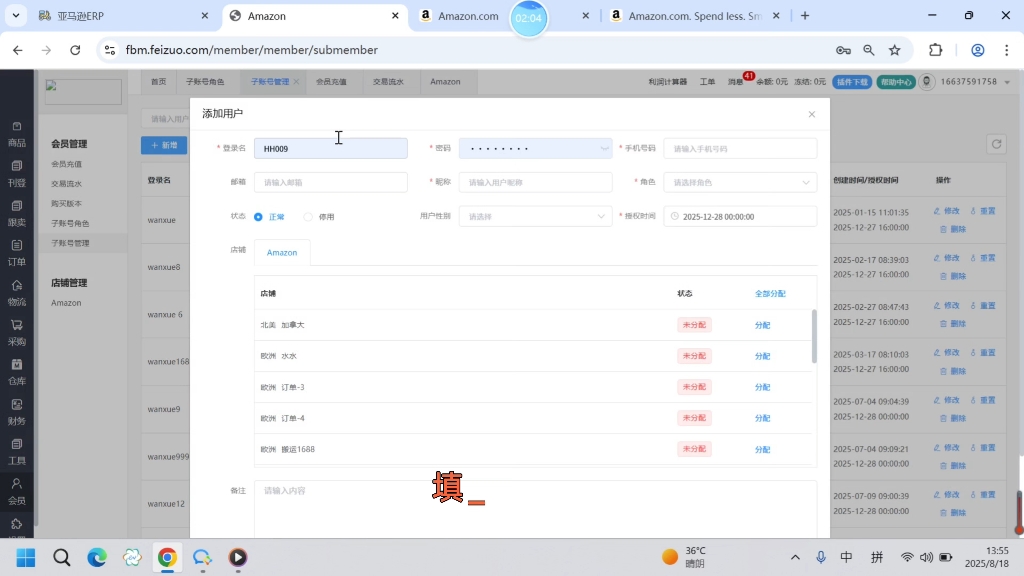The image size is (1024, 576).
Task: Open the 会员充值 tab
Action: [x=331, y=82]
